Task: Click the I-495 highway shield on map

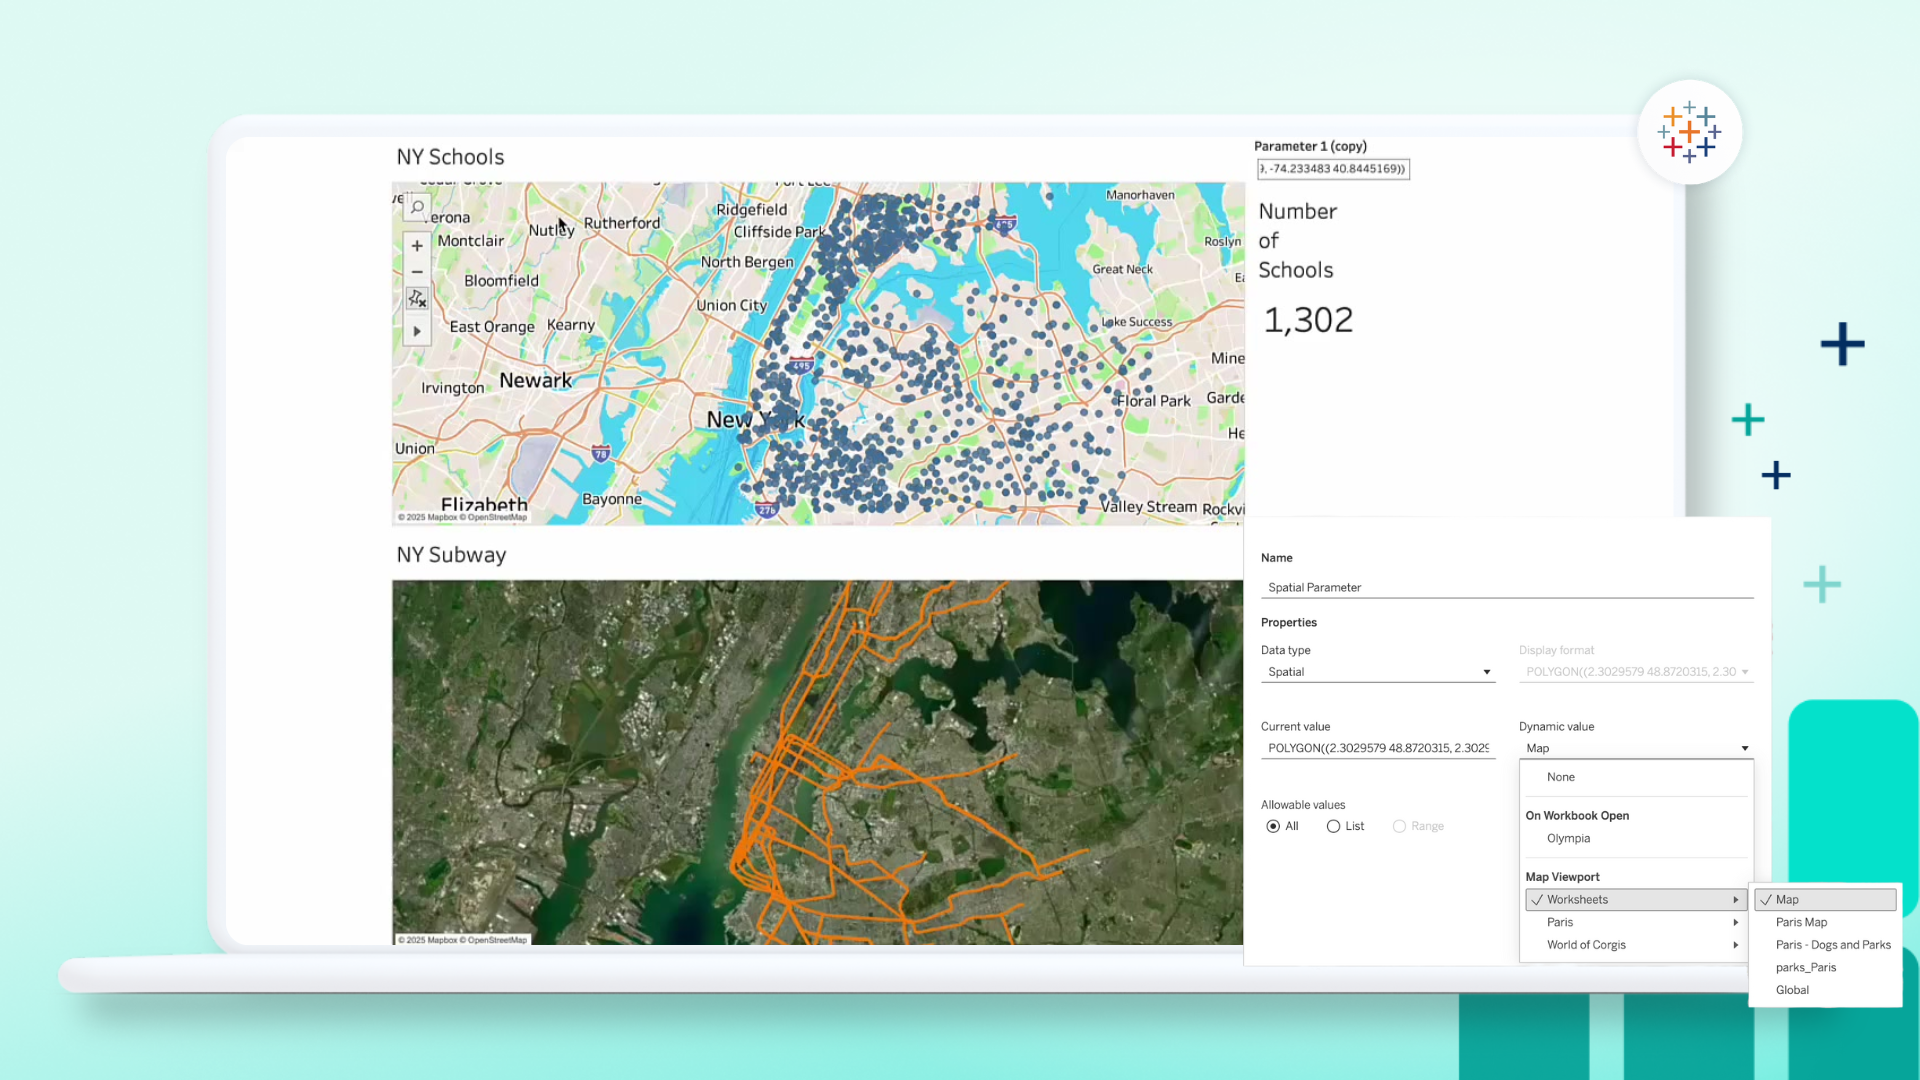Action: (x=801, y=366)
